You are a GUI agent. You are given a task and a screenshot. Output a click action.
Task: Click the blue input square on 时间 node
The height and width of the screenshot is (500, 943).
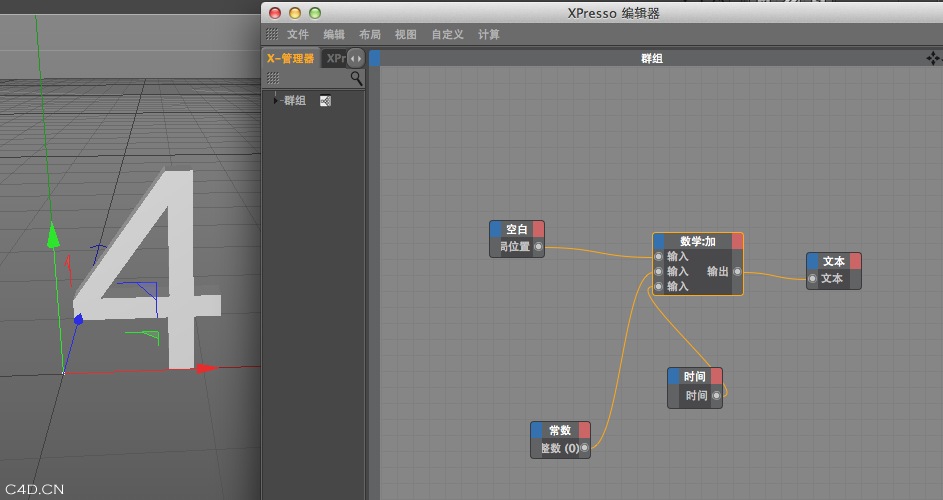(x=674, y=377)
